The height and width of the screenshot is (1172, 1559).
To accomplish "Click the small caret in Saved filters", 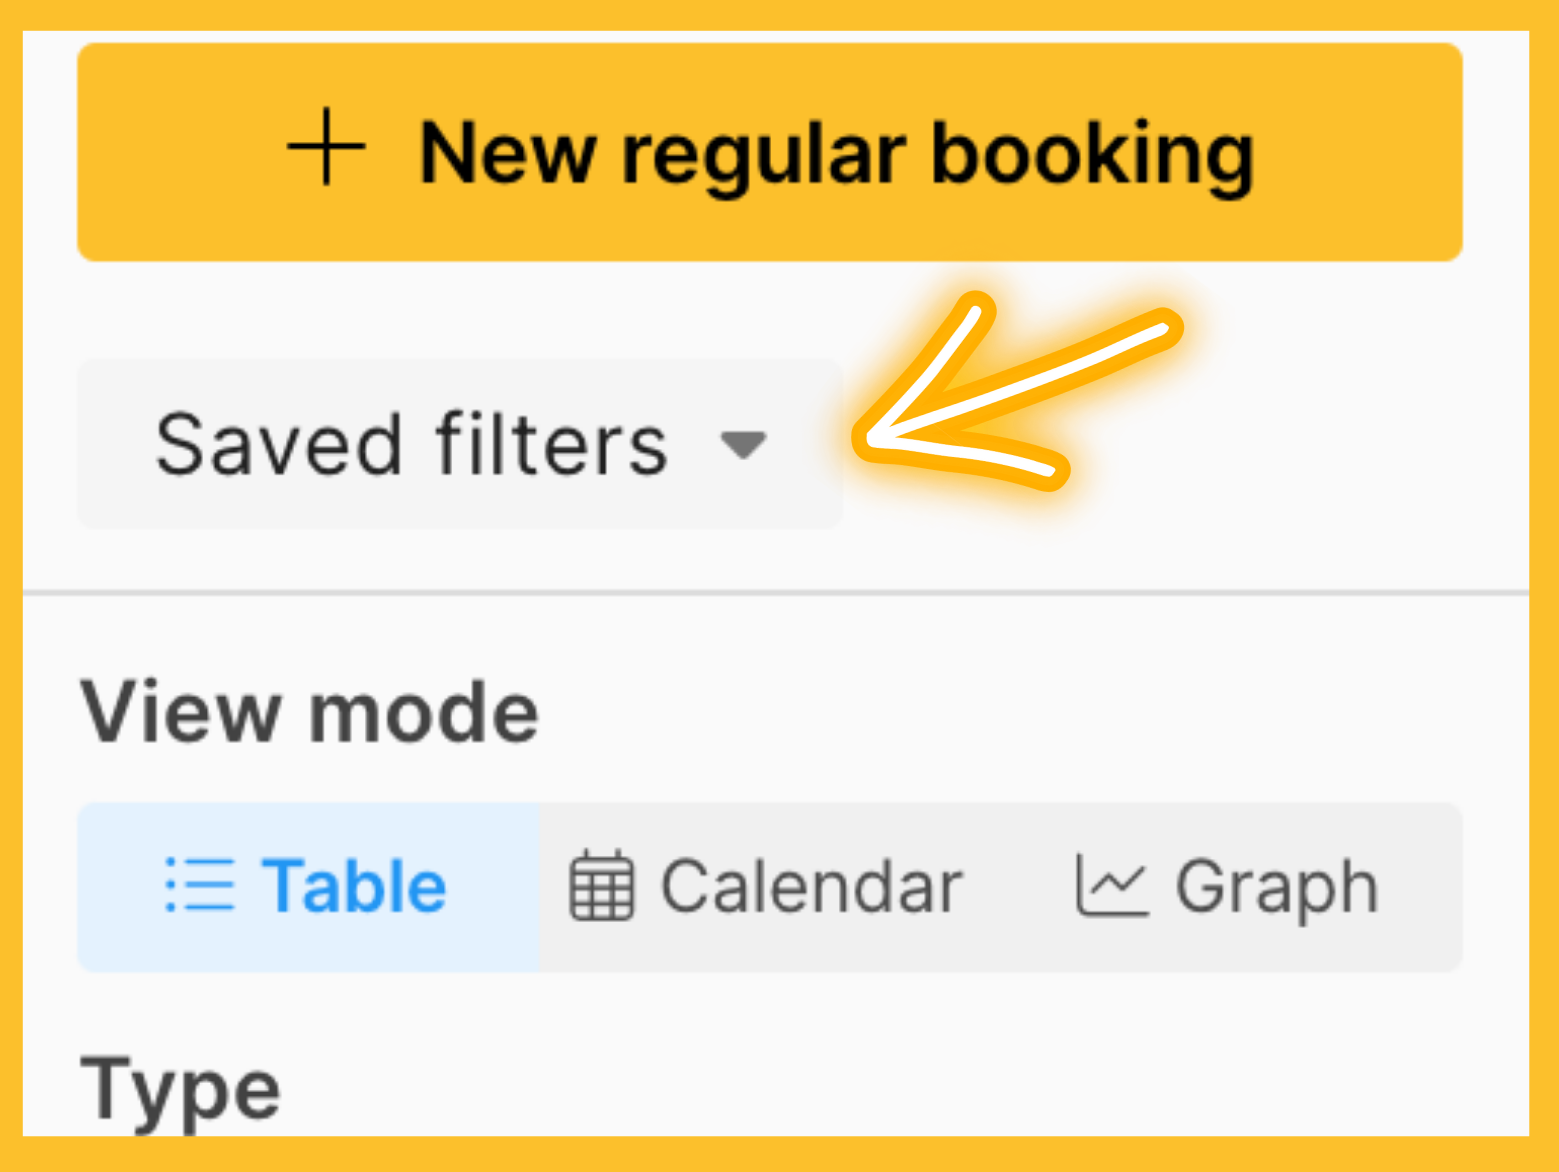I will click(744, 444).
